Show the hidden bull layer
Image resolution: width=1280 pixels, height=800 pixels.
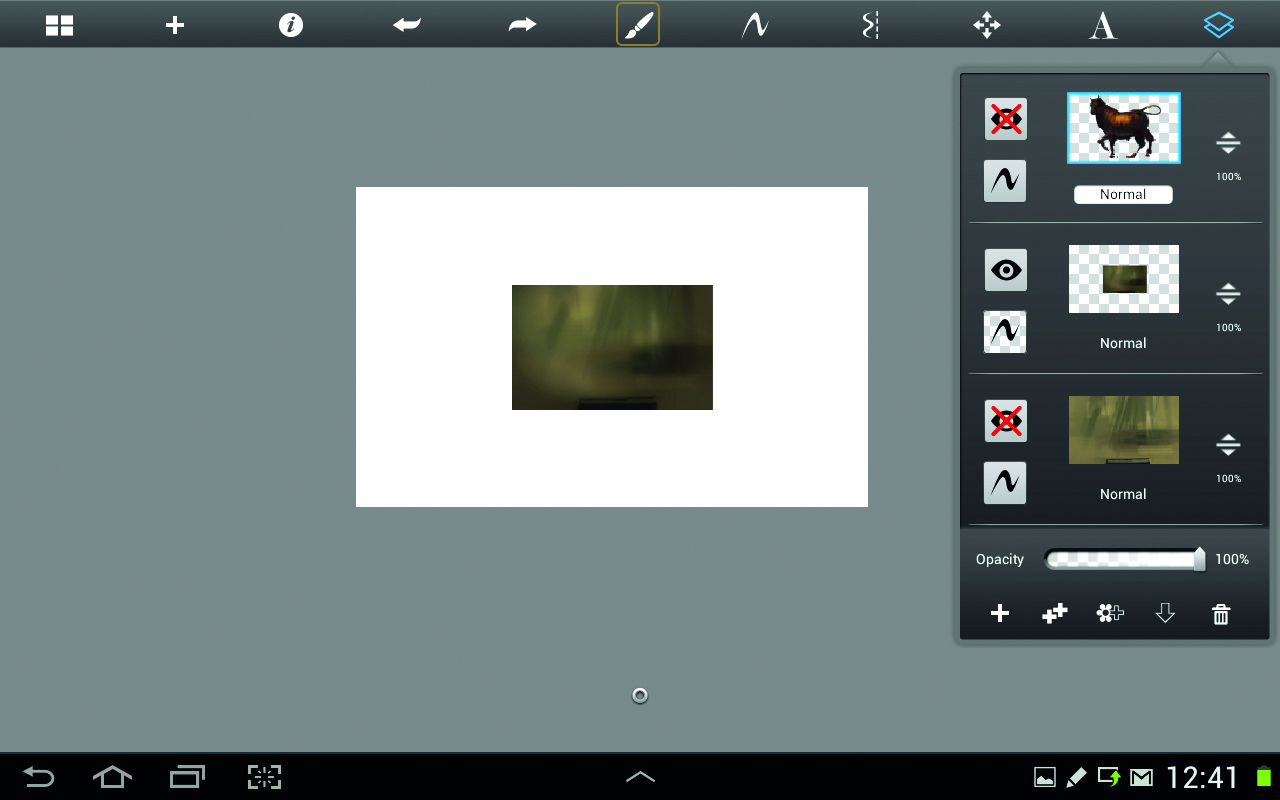click(1005, 119)
